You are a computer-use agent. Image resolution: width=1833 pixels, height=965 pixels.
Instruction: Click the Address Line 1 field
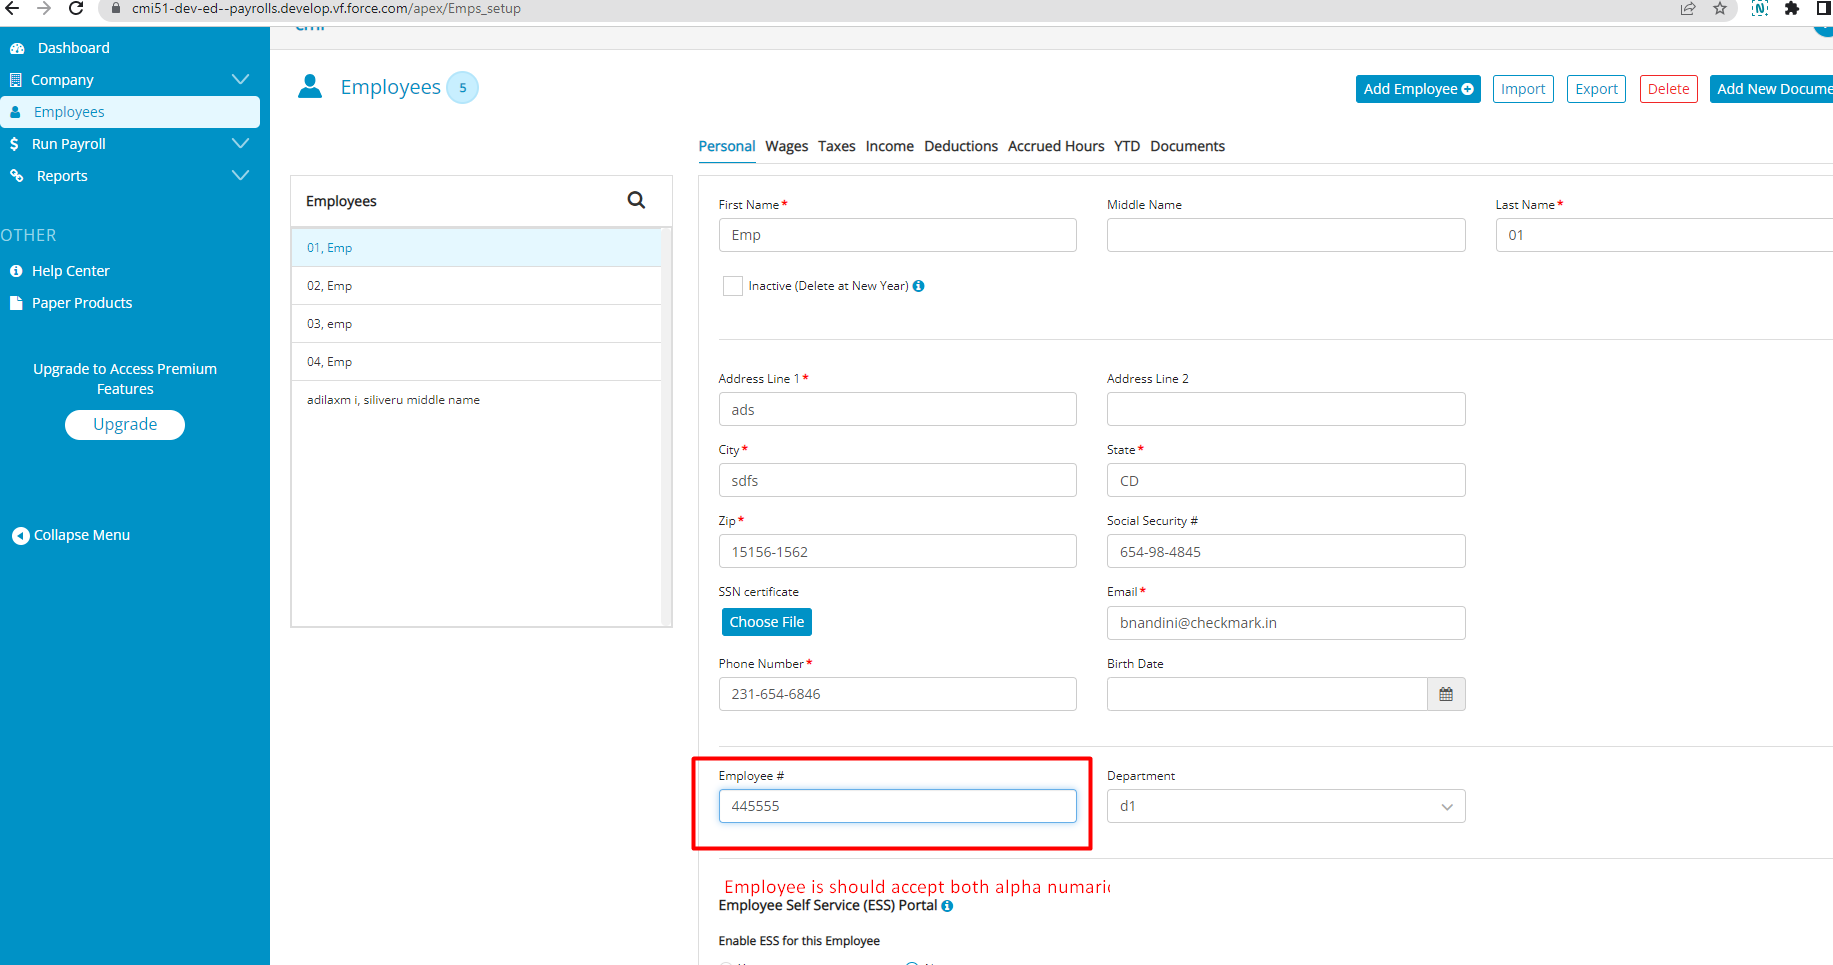point(897,409)
